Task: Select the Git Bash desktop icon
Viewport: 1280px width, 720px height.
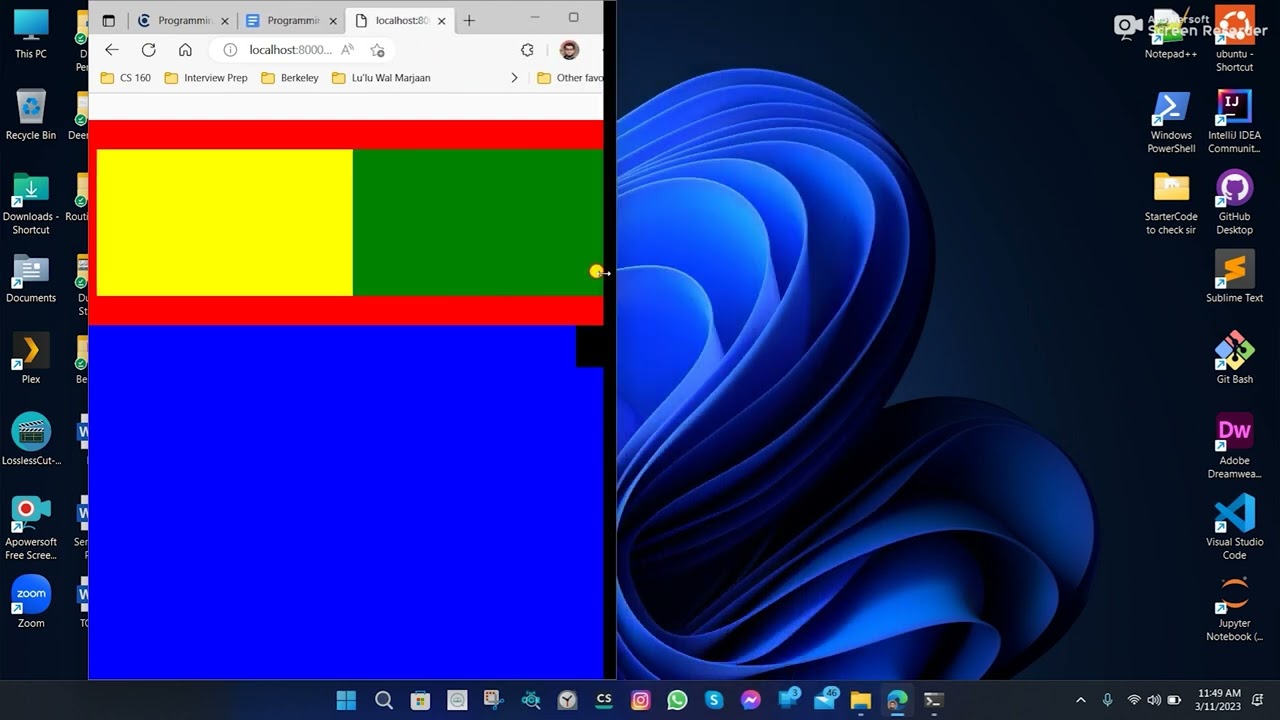Action: coord(1234,359)
